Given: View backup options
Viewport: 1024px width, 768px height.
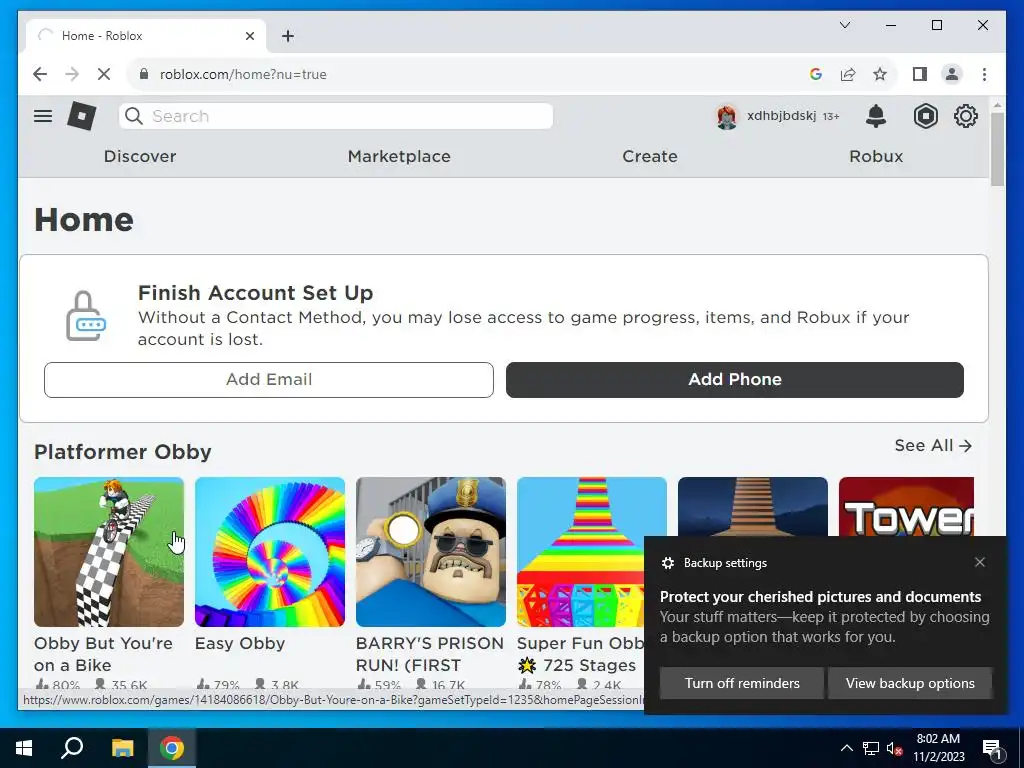Looking at the screenshot, I should click(x=910, y=683).
